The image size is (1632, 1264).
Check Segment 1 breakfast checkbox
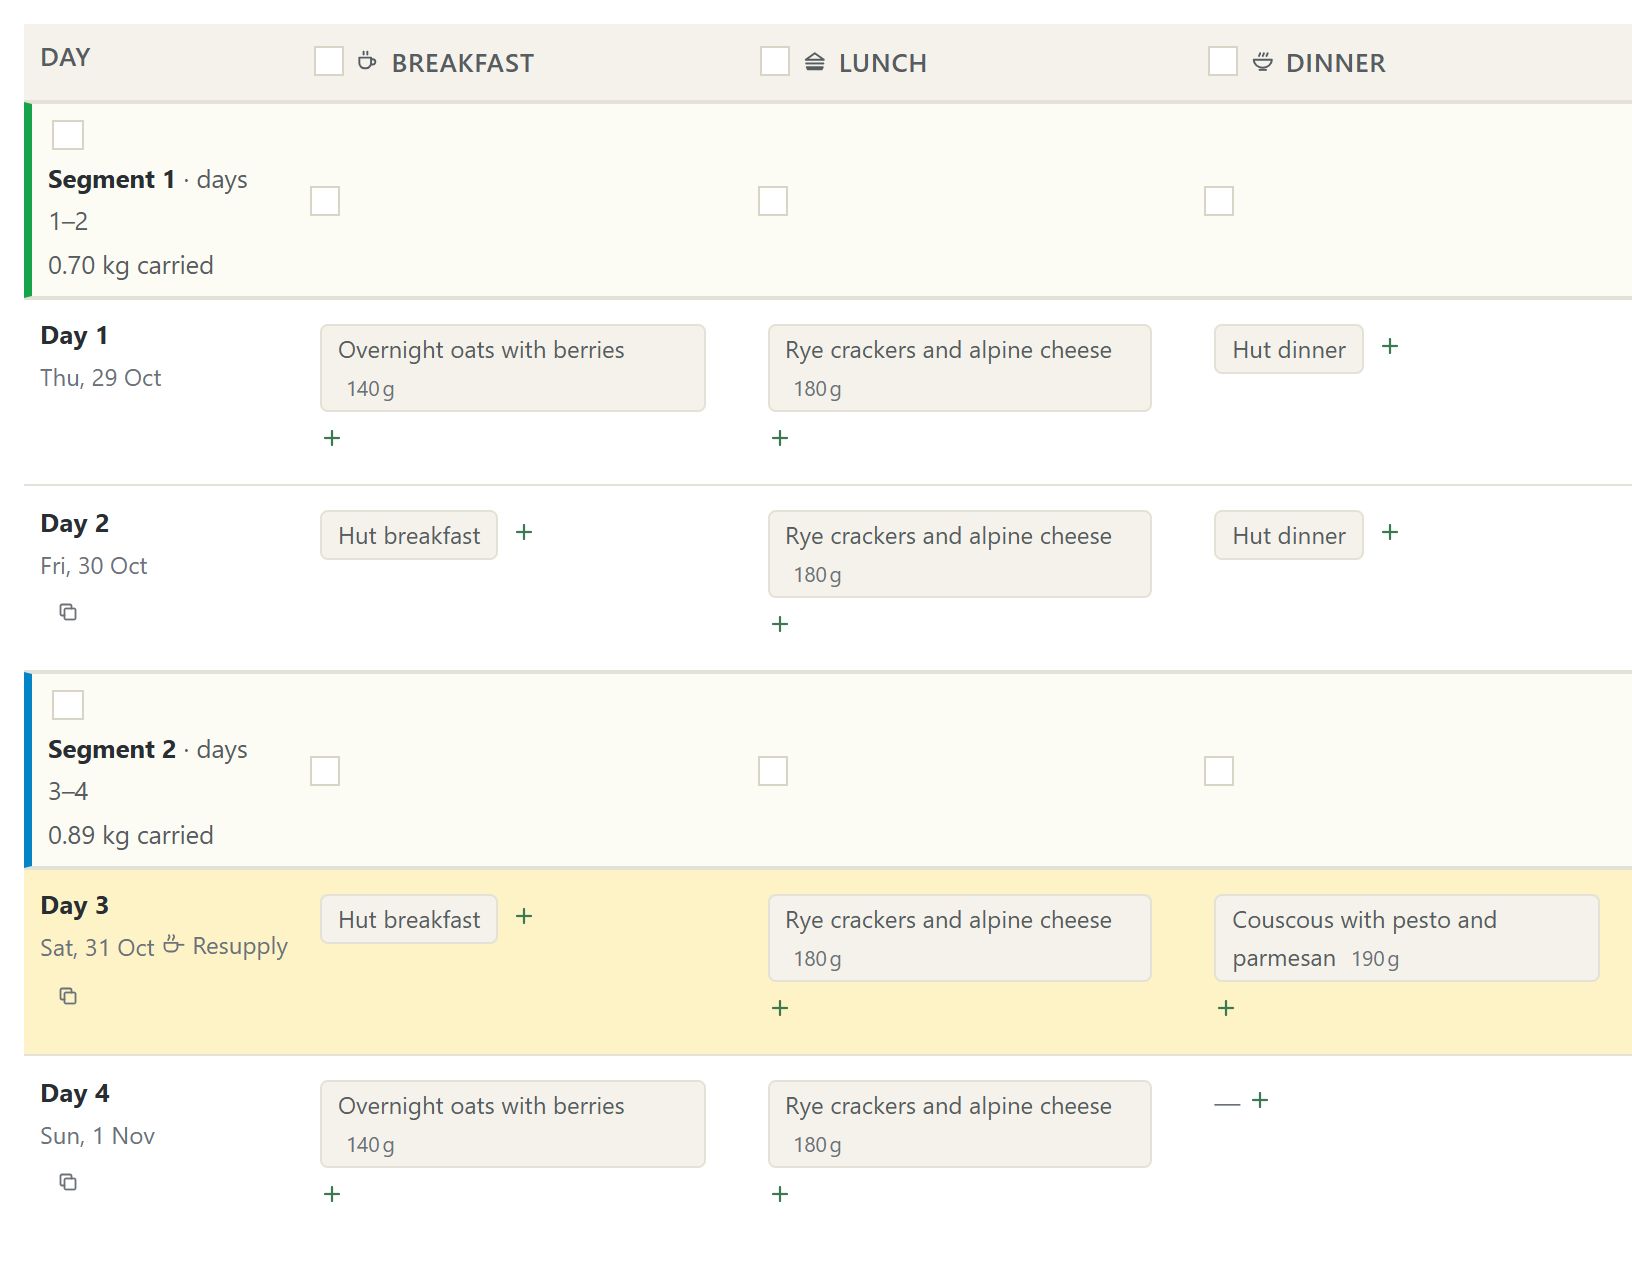click(325, 201)
